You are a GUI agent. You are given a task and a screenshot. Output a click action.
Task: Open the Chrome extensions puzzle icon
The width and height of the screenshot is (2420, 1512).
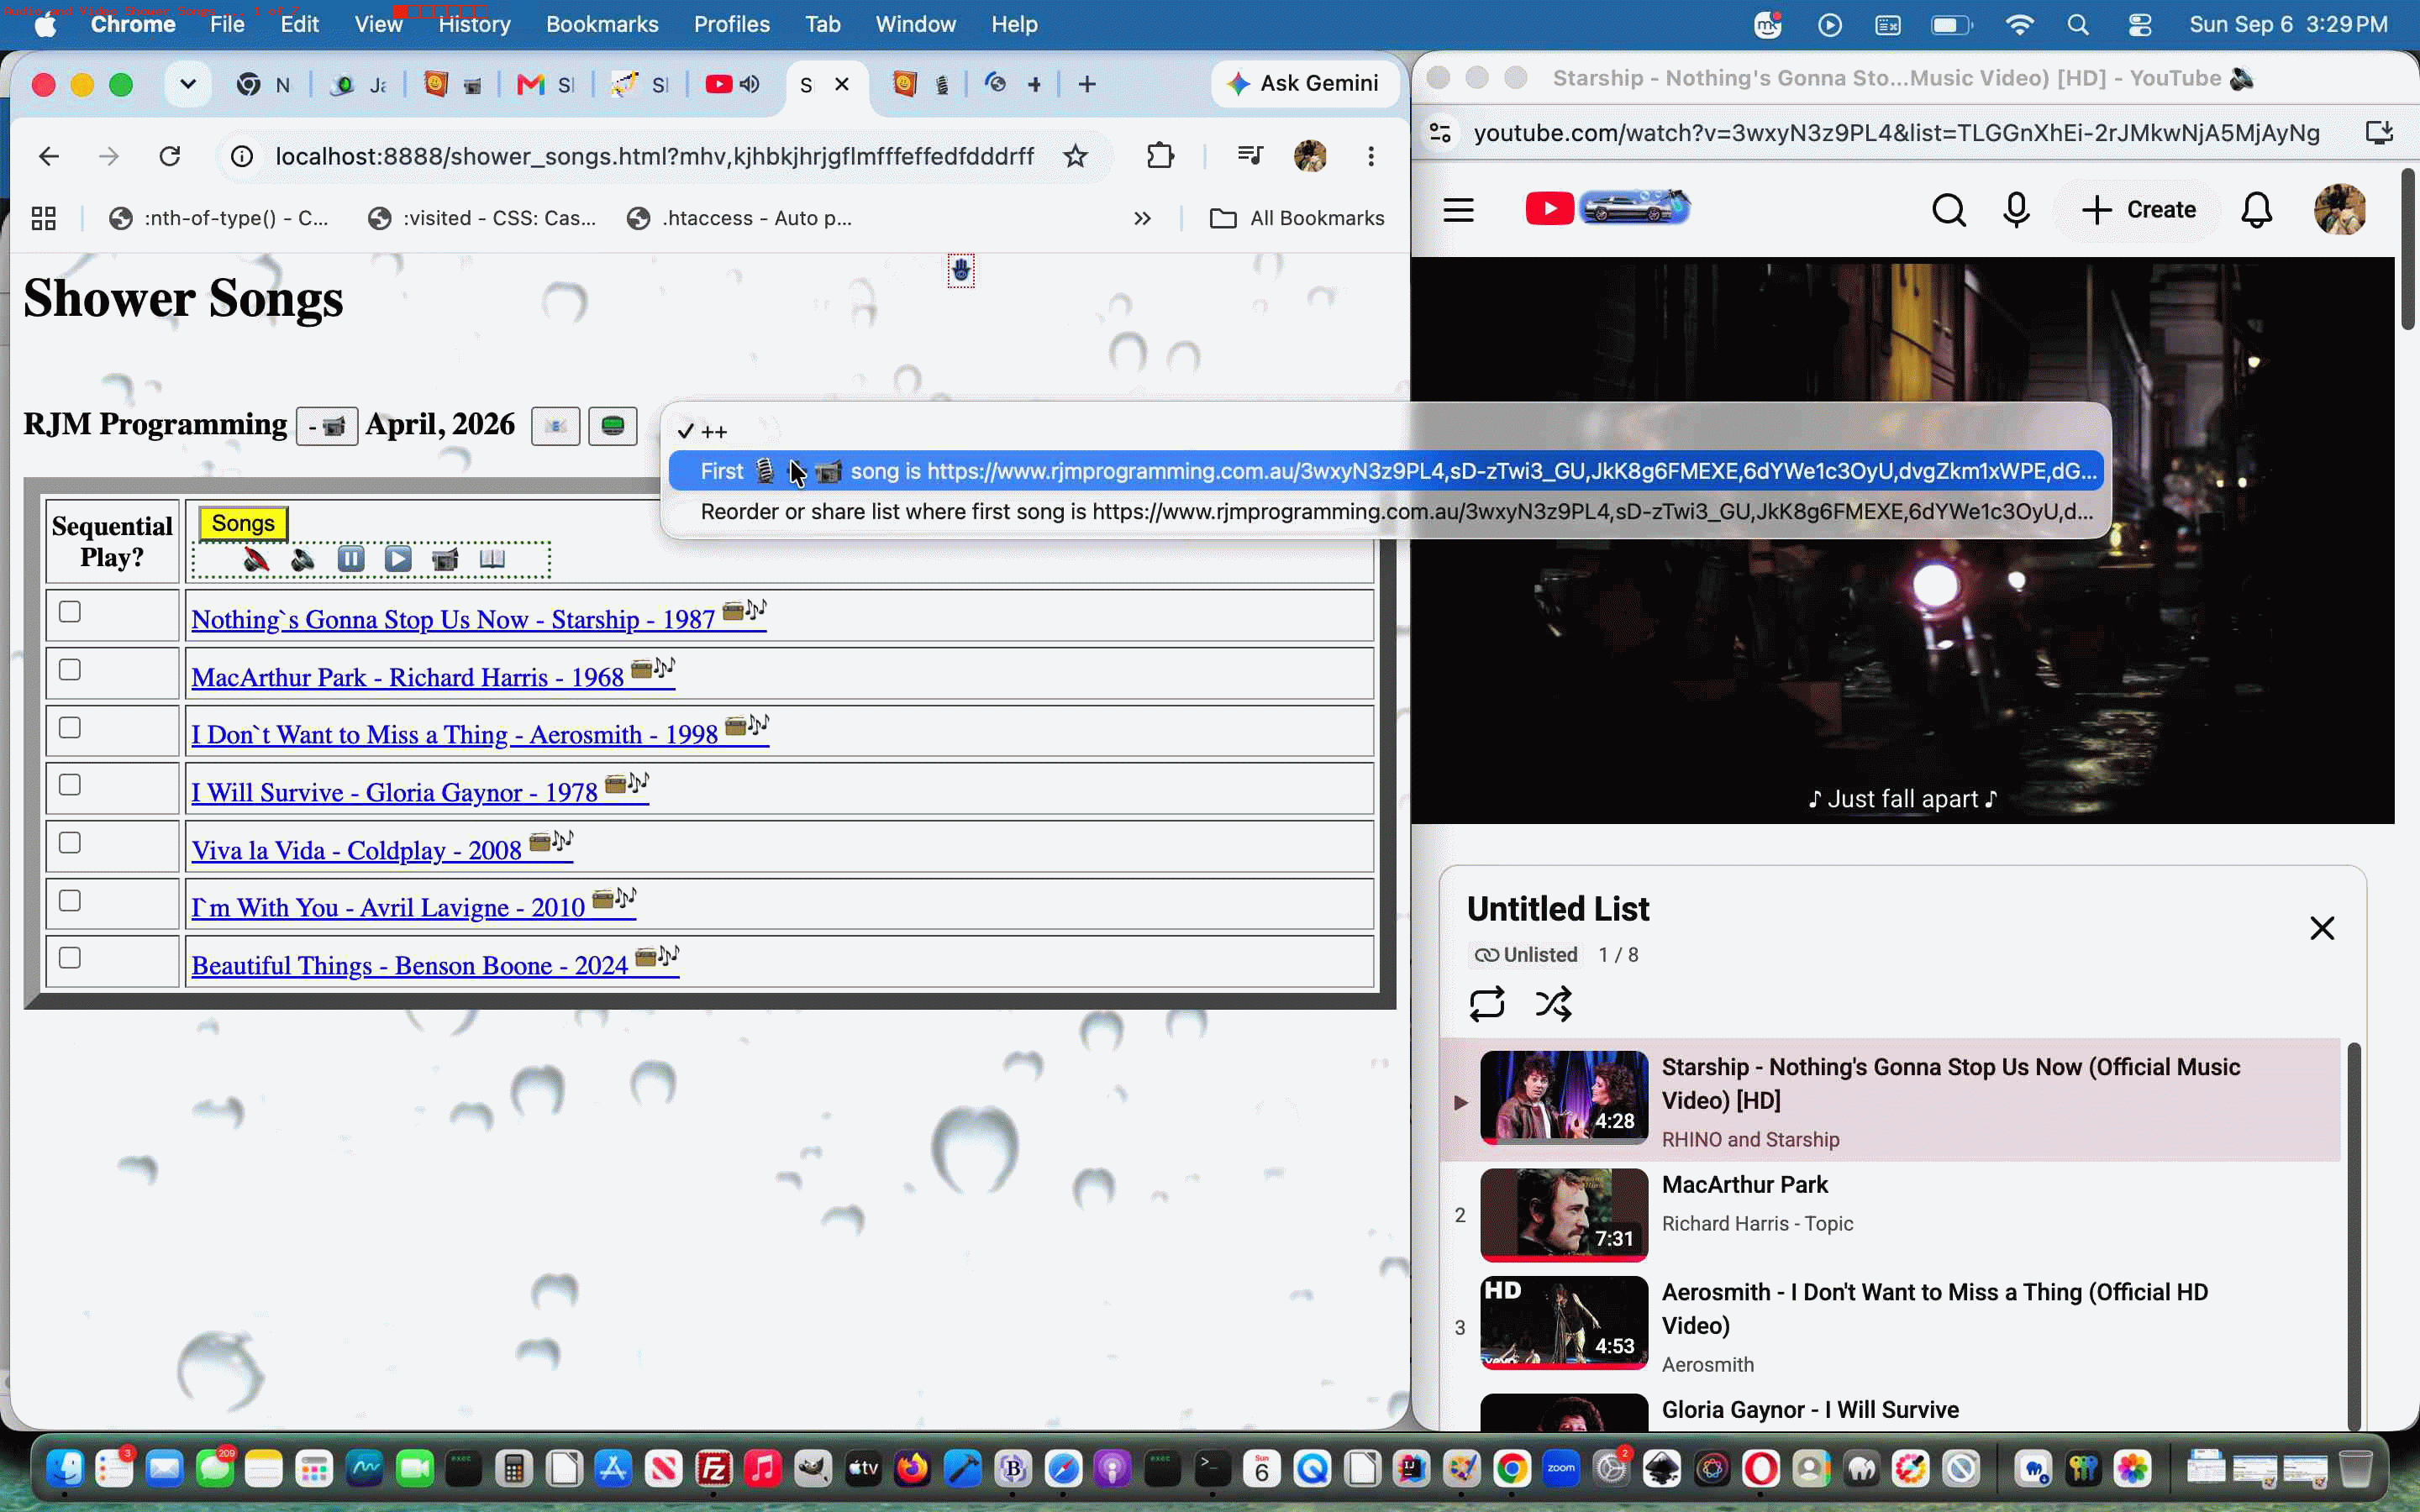tap(1160, 156)
